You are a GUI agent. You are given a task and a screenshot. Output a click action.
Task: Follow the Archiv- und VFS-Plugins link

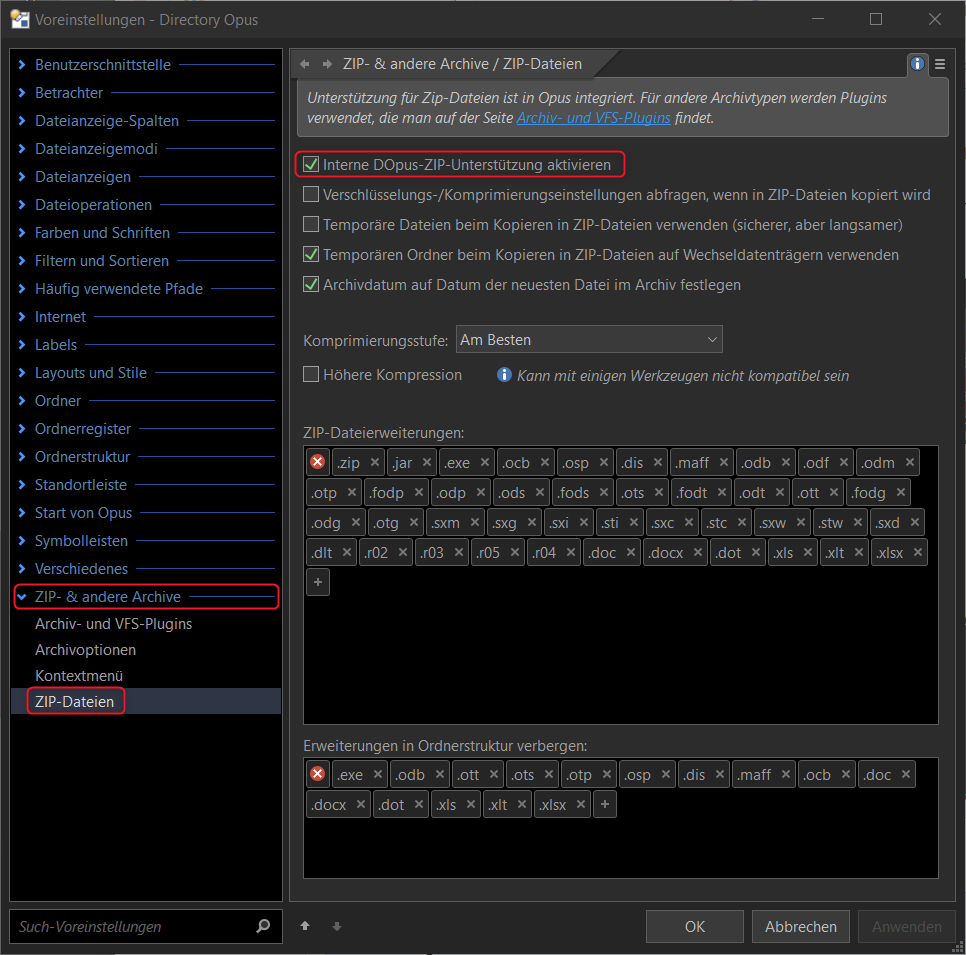593,118
